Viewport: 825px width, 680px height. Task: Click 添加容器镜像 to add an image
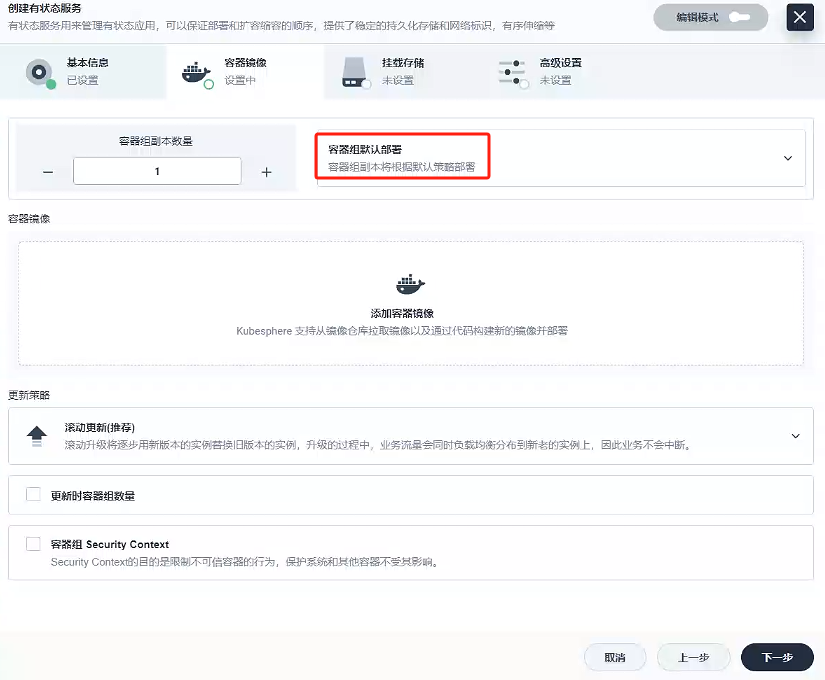pyautogui.click(x=402, y=314)
